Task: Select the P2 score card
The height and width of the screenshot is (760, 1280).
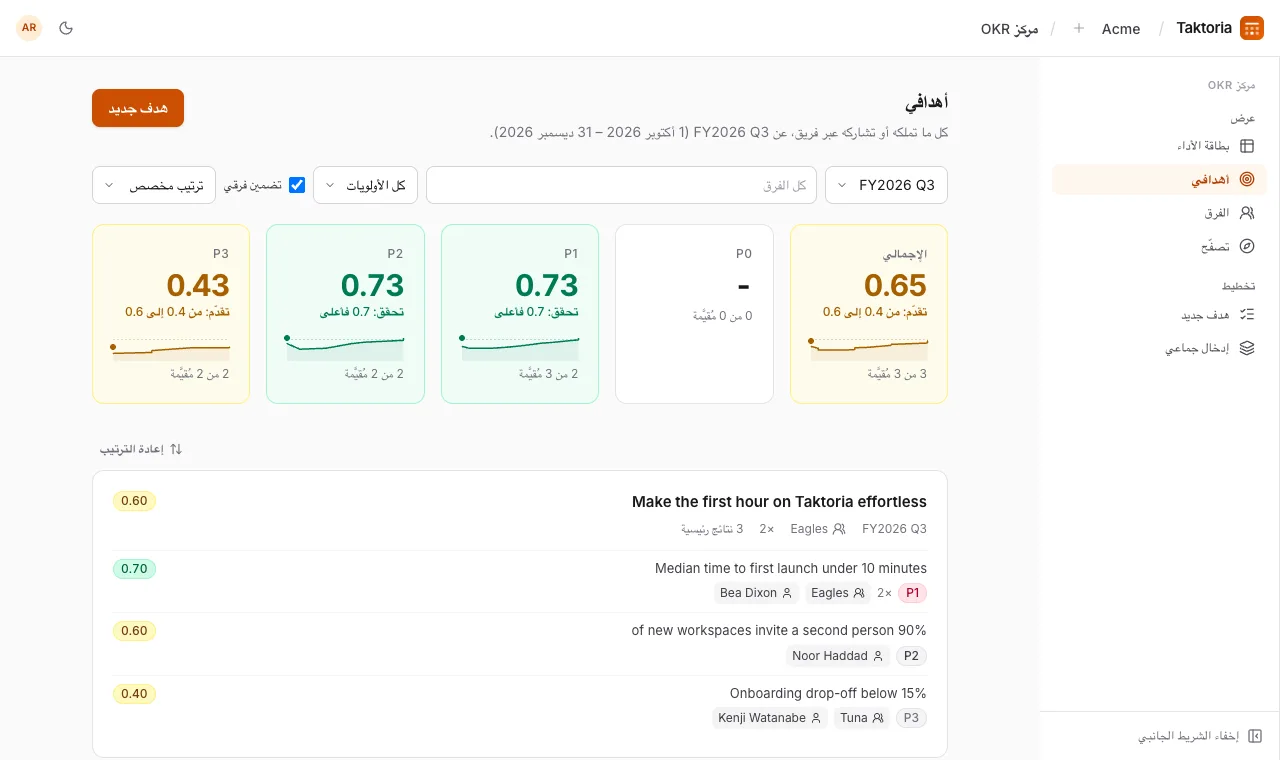Action: (x=345, y=314)
